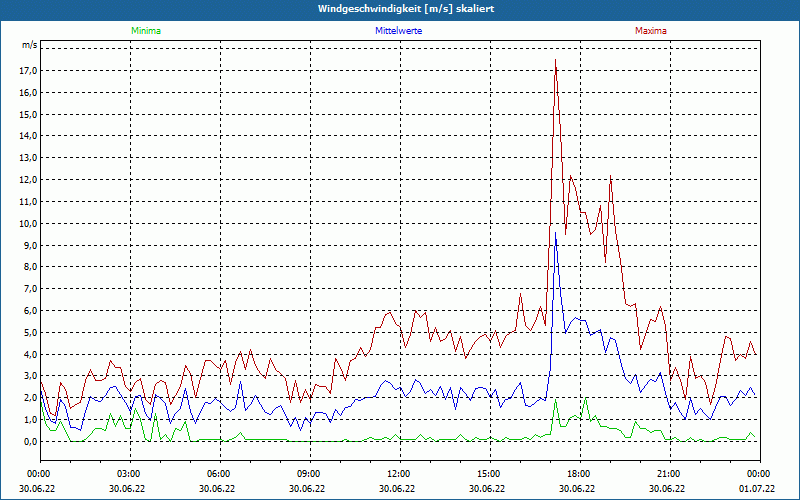Click the 2,0 y-axis value

pyautogui.click(x=31, y=398)
